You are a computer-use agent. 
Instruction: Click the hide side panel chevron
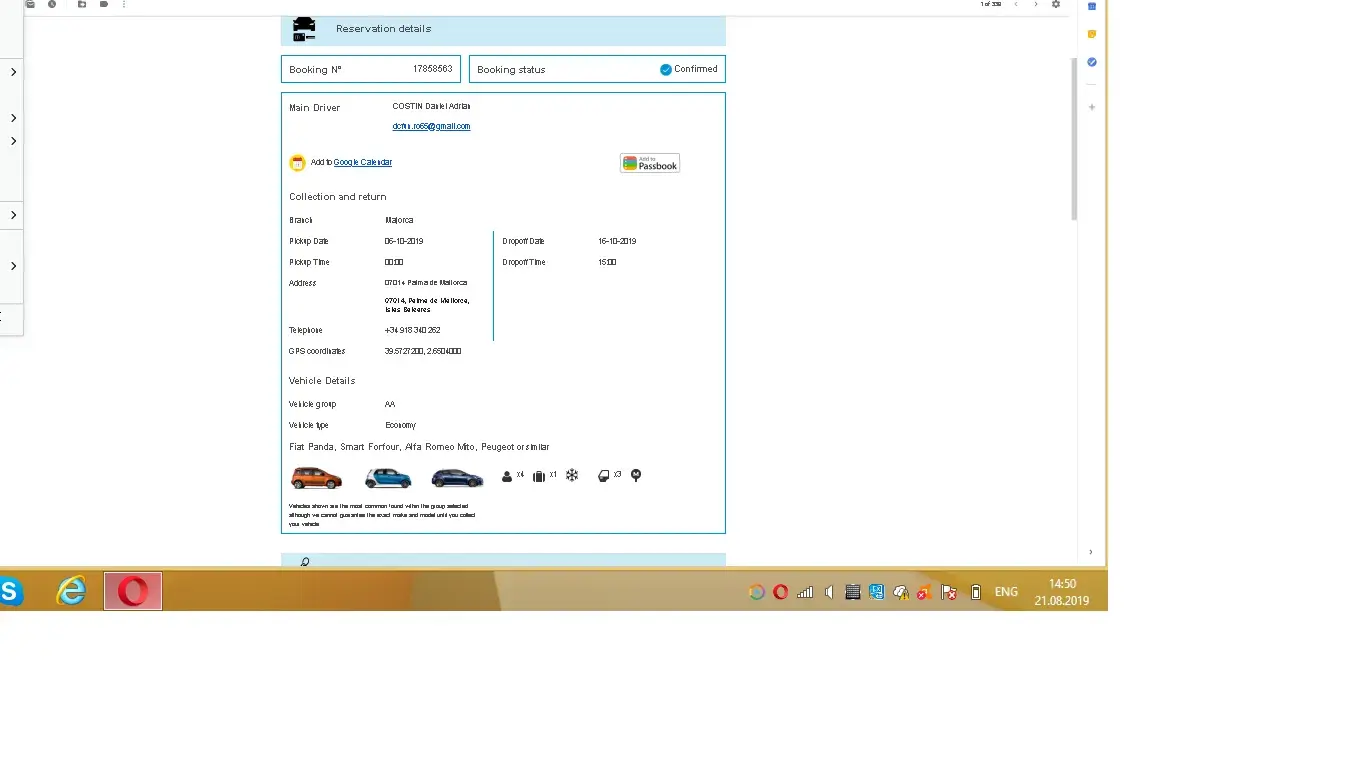click(x=1090, y=552)
